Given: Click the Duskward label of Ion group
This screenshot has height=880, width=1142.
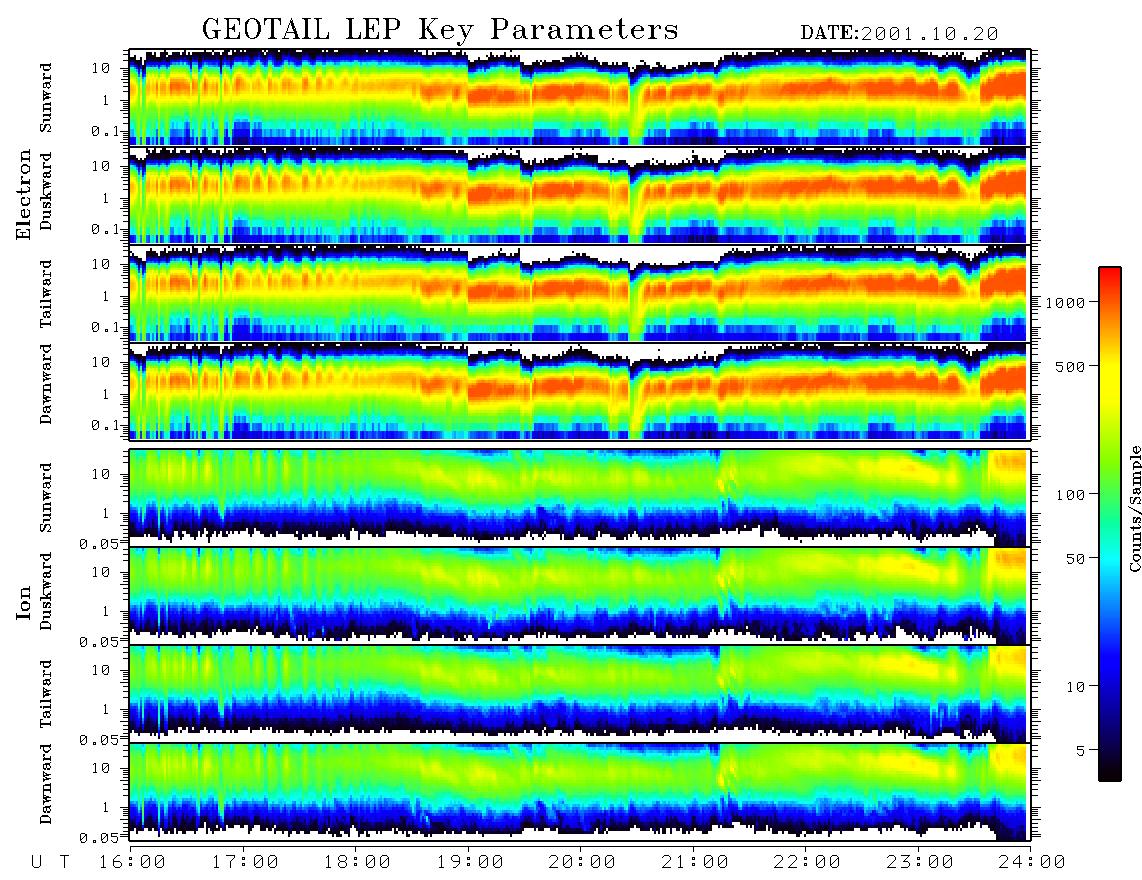Looking at the screenshot, I should pyautogui.click(x=46, y=591).
